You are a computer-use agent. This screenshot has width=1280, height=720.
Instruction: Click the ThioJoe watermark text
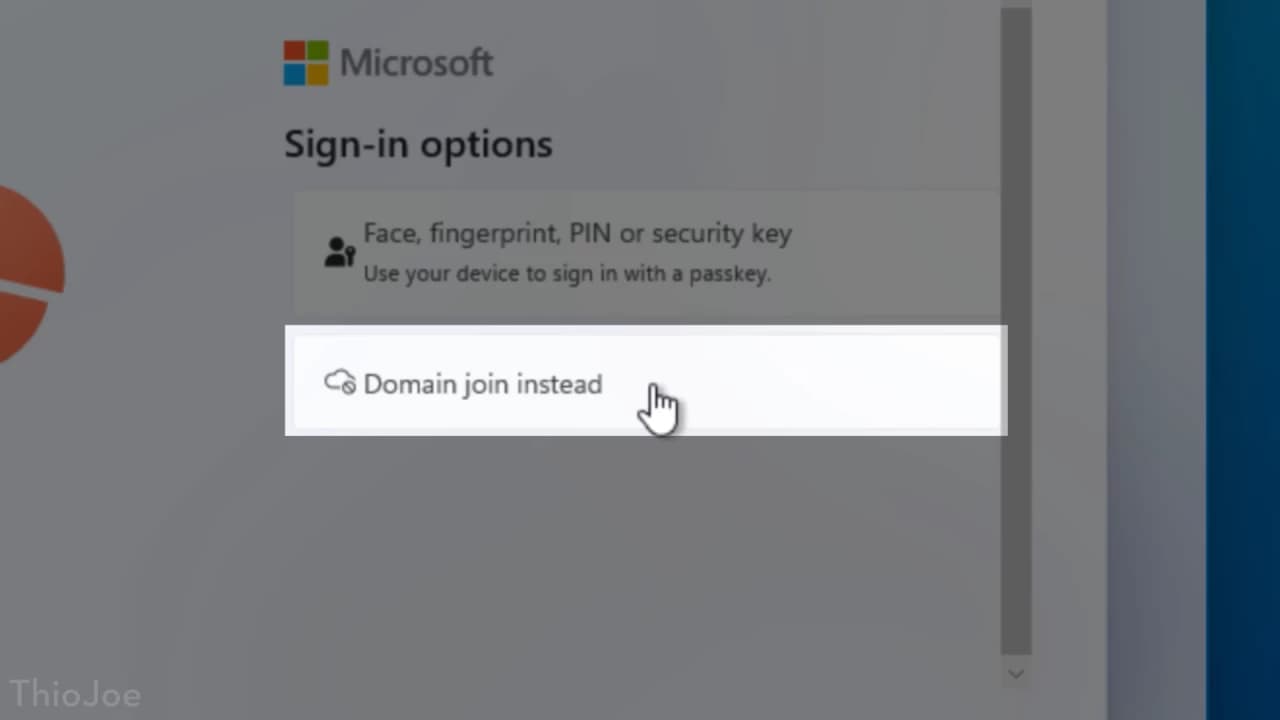tap(75, 694)
